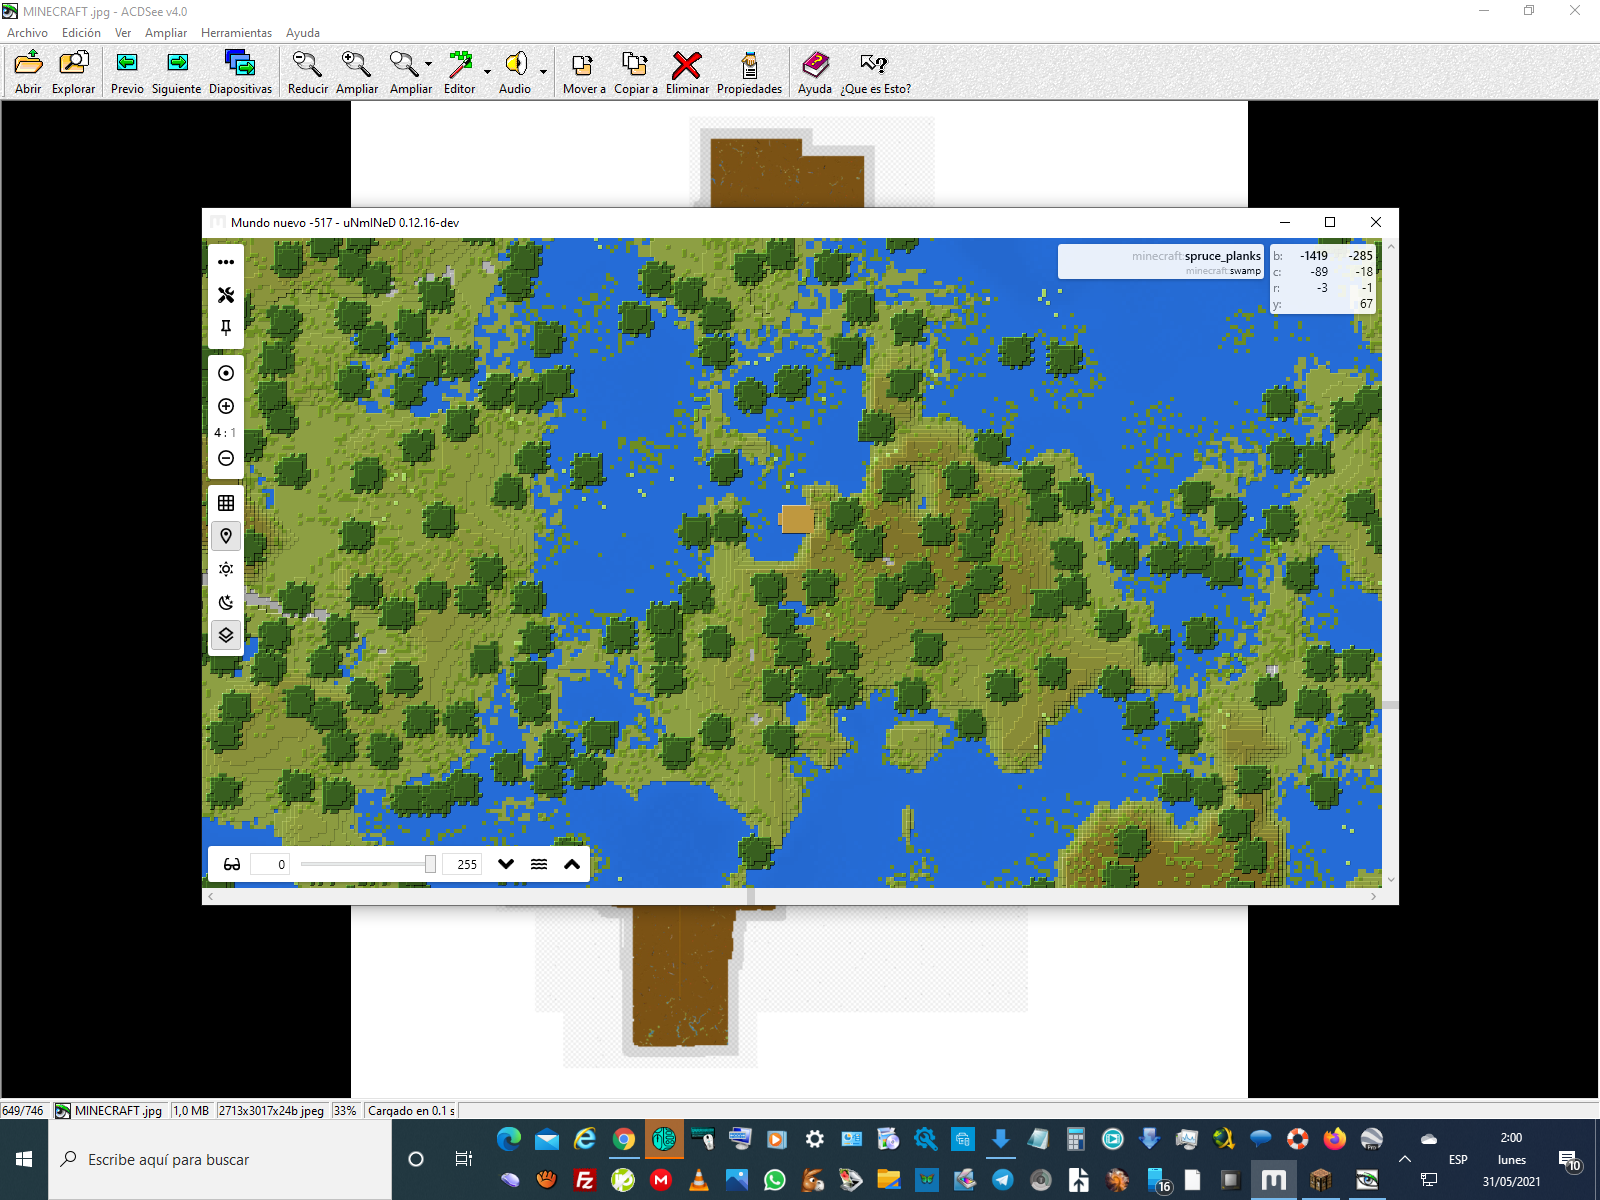Start slideshow with the Diapositivas button

240,73
